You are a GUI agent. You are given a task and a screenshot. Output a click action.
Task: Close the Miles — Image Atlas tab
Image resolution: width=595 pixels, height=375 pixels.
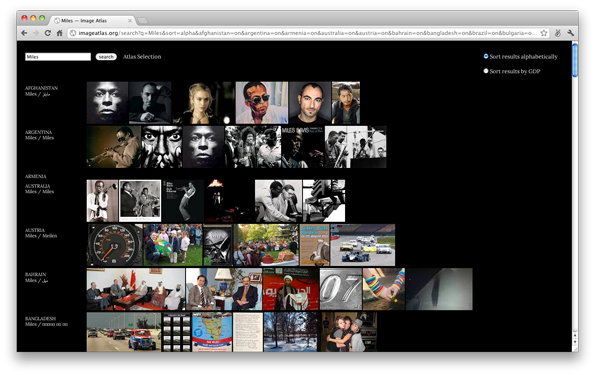[130, 20]
